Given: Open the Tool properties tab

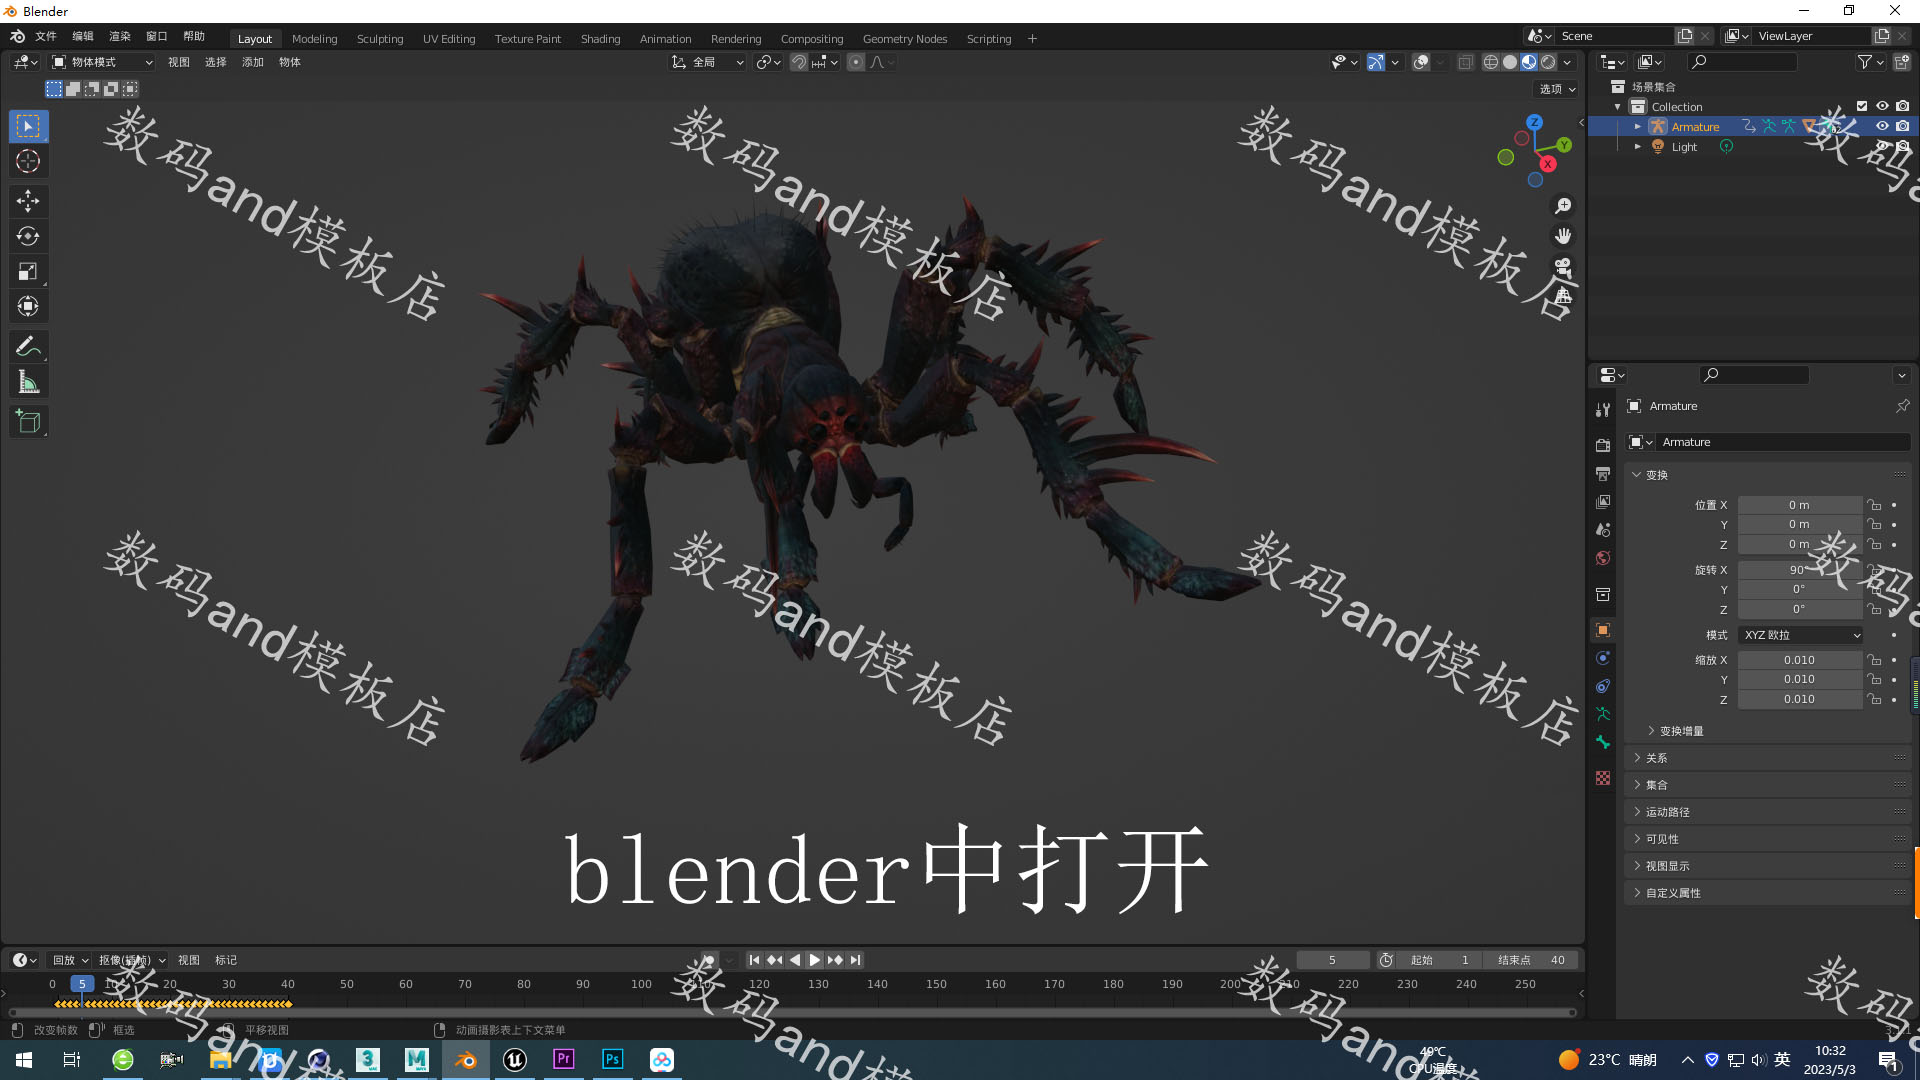Looking at the screenshot, I should tap(1603, 410).
